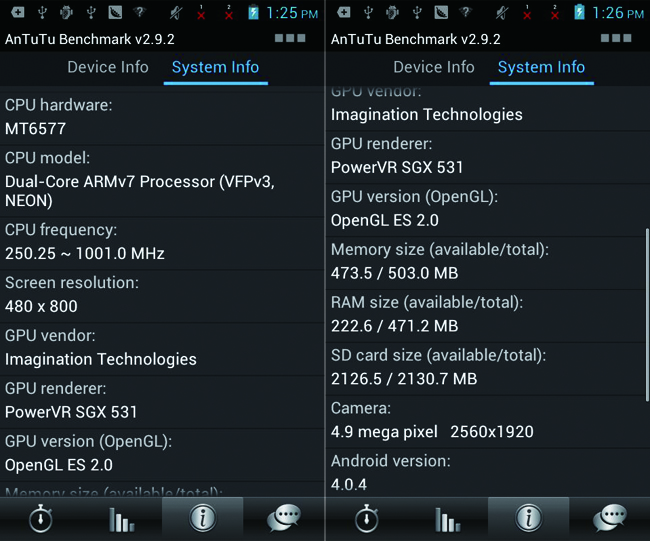Switch to Device Info tab on left screen
The height and width of the screenshot is (541, 650).
[107, 68]
